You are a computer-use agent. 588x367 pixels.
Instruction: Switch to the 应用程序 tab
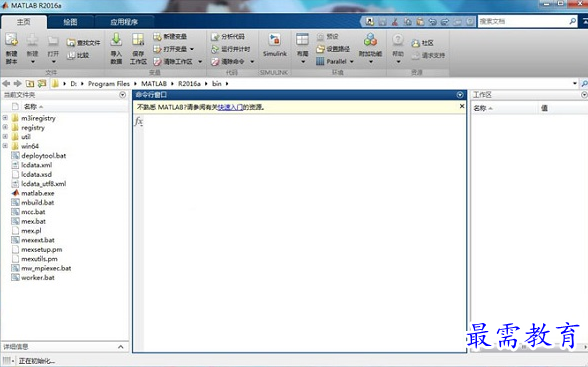pos(124,22)
